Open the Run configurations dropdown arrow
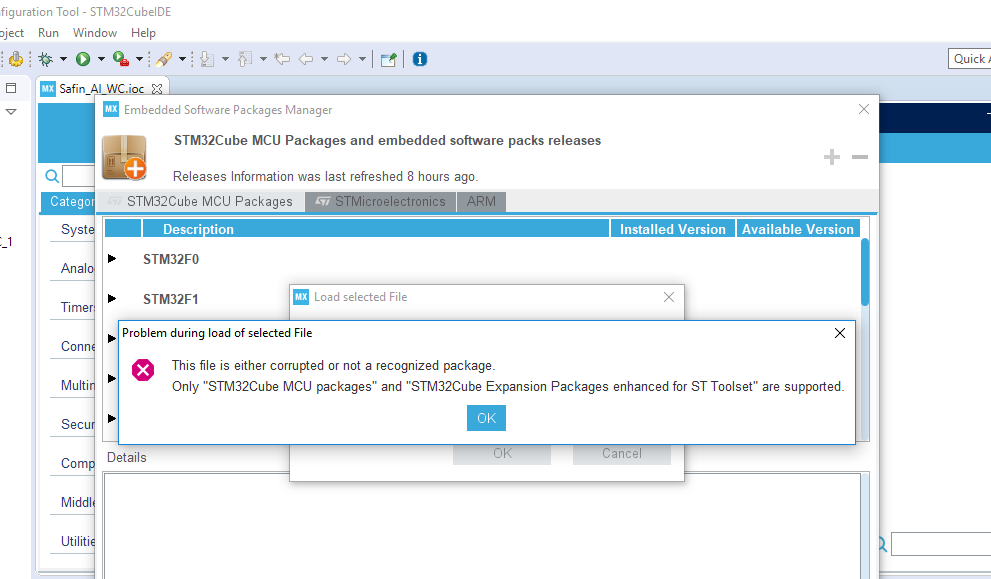 tap(100, 59)
